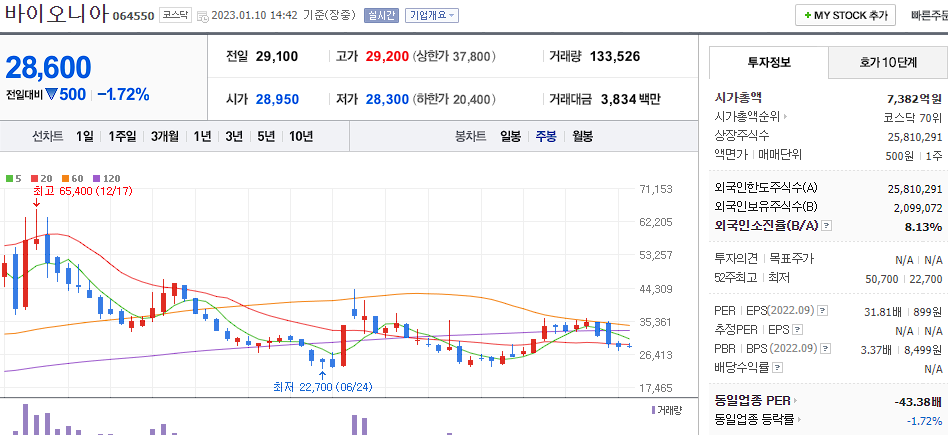Click the 상장주식수 value 25,810,291

click(915, 137)
